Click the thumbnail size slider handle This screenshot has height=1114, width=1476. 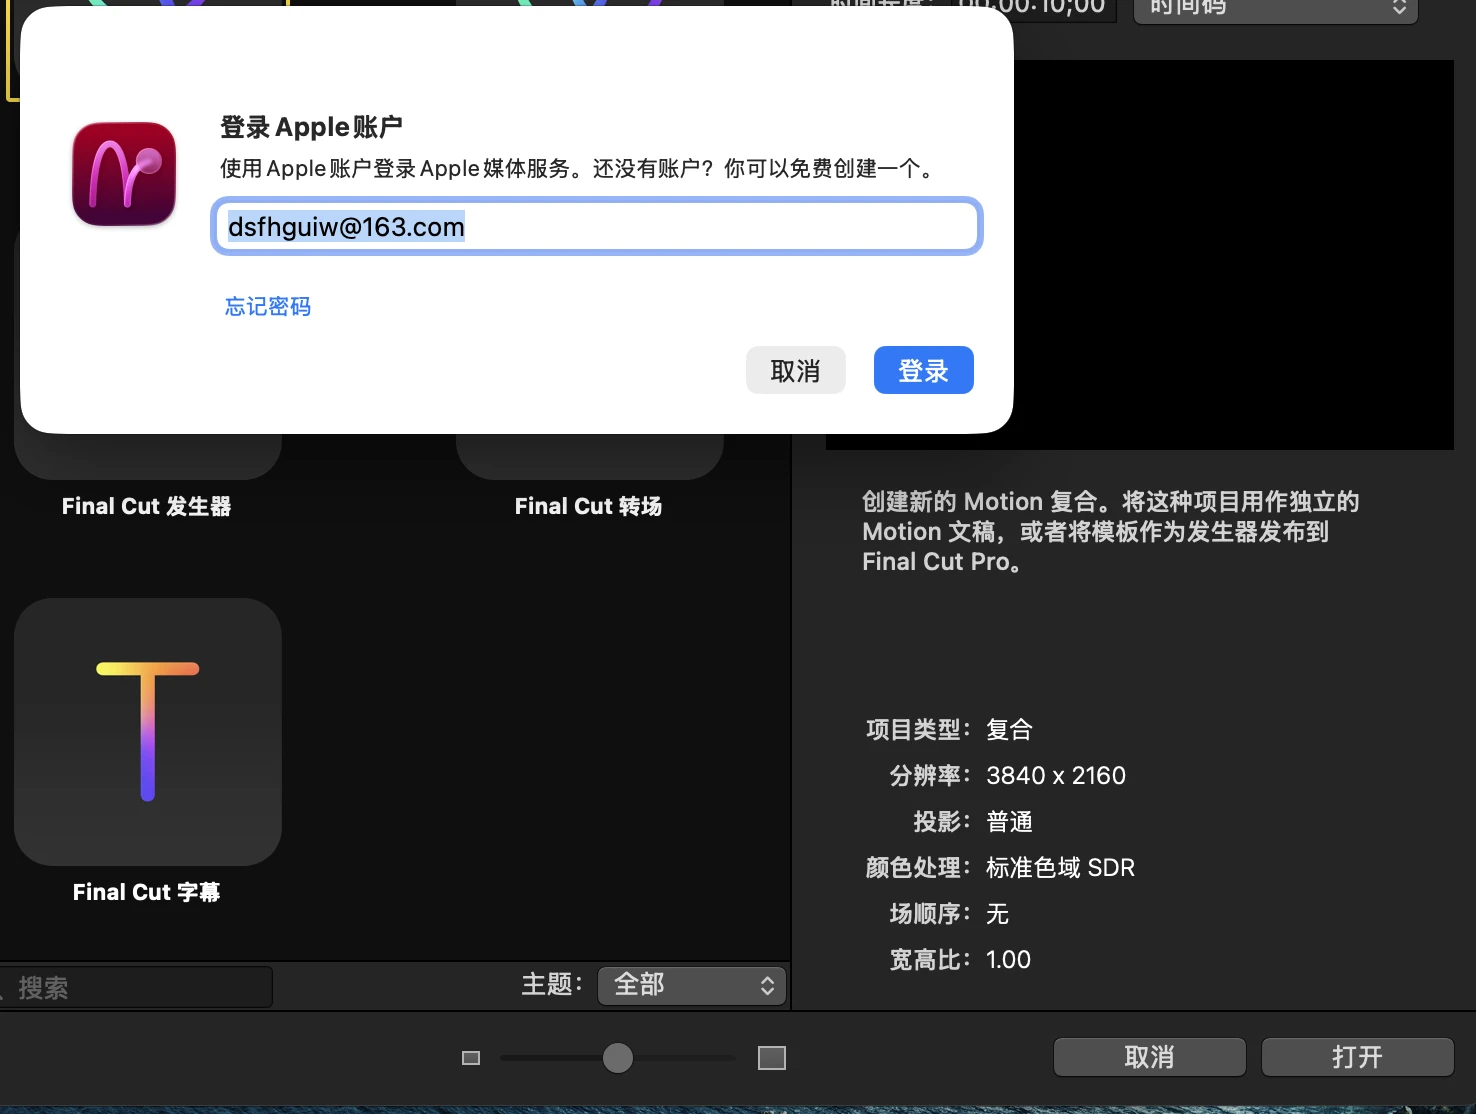click(618, 1058)
